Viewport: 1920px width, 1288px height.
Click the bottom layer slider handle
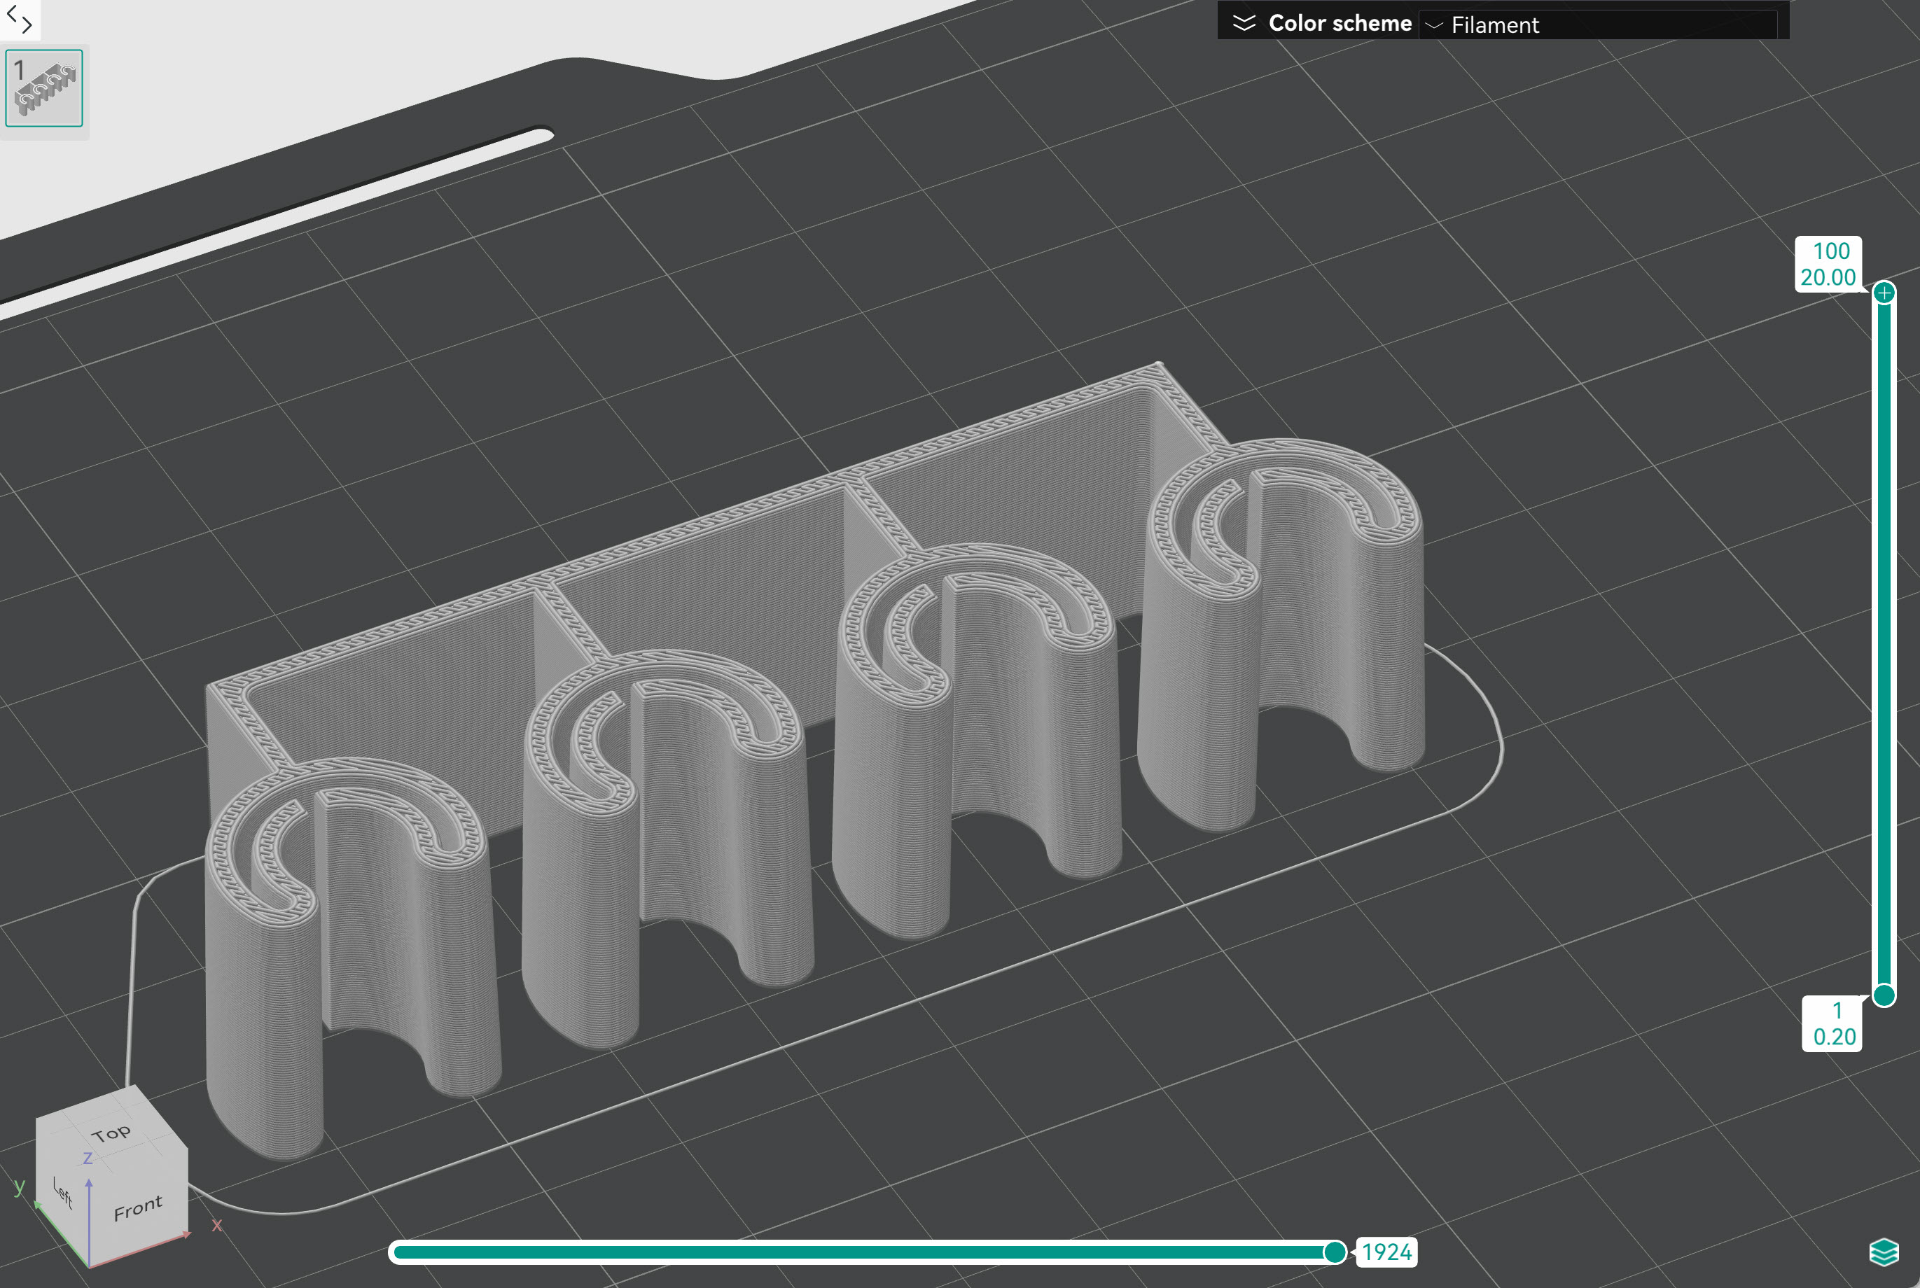[1884, 995]
